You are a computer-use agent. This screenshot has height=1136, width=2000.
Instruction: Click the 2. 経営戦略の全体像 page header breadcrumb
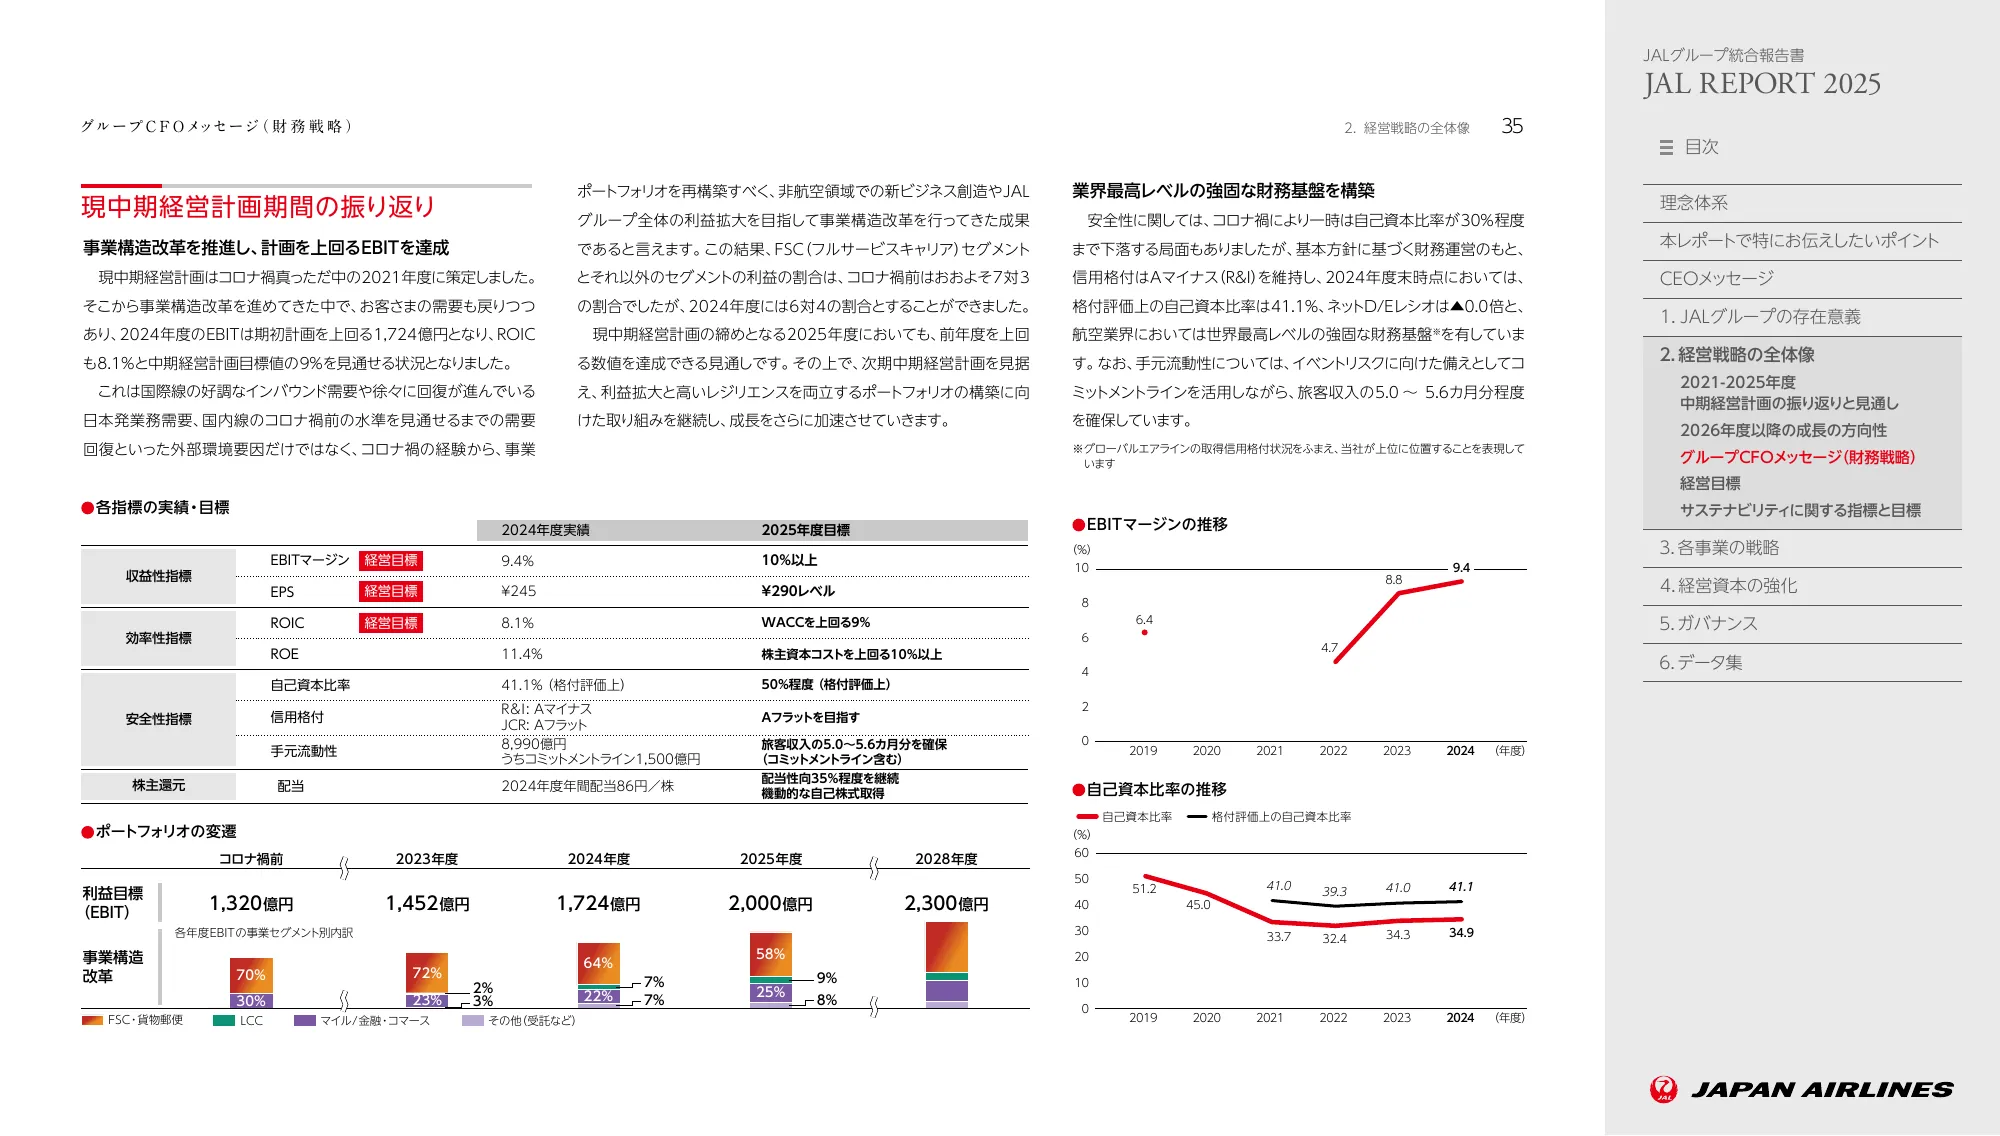[x=1407, y=128]
